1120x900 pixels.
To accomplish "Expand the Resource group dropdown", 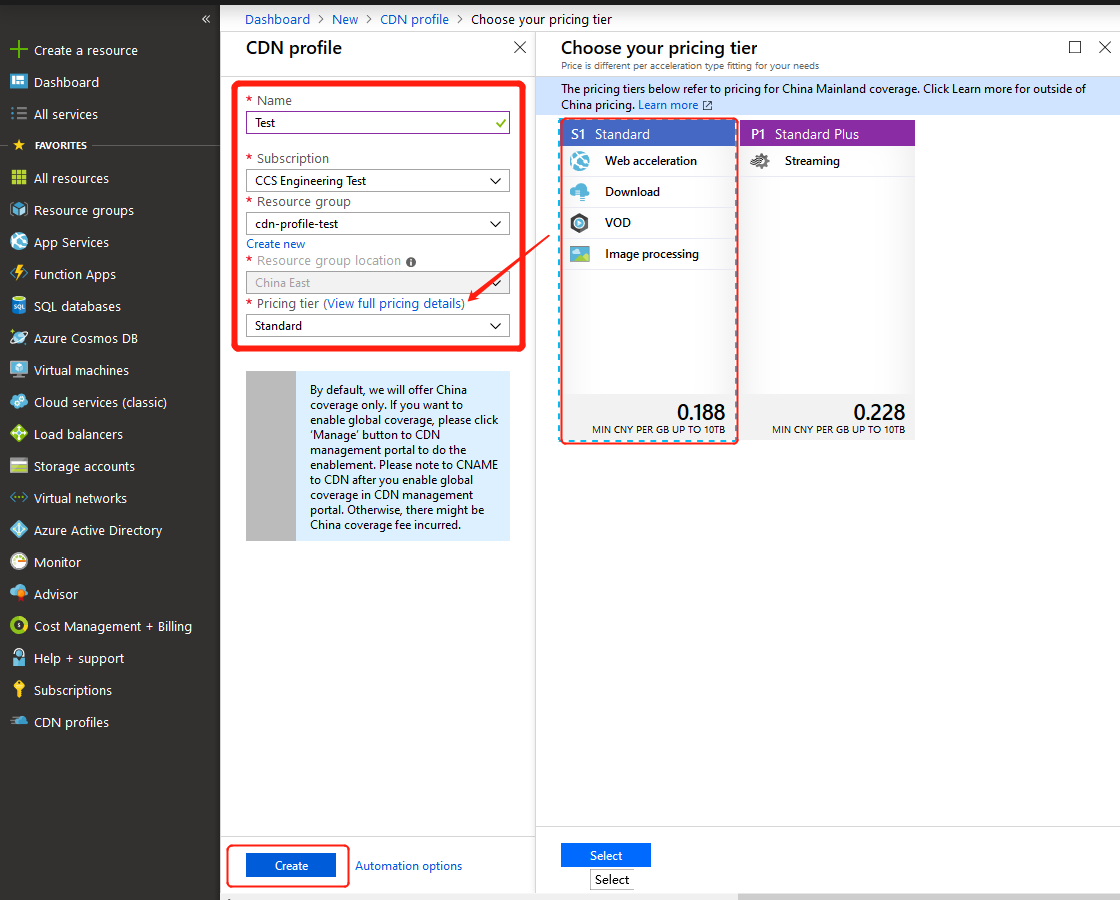I will point(377,224).
